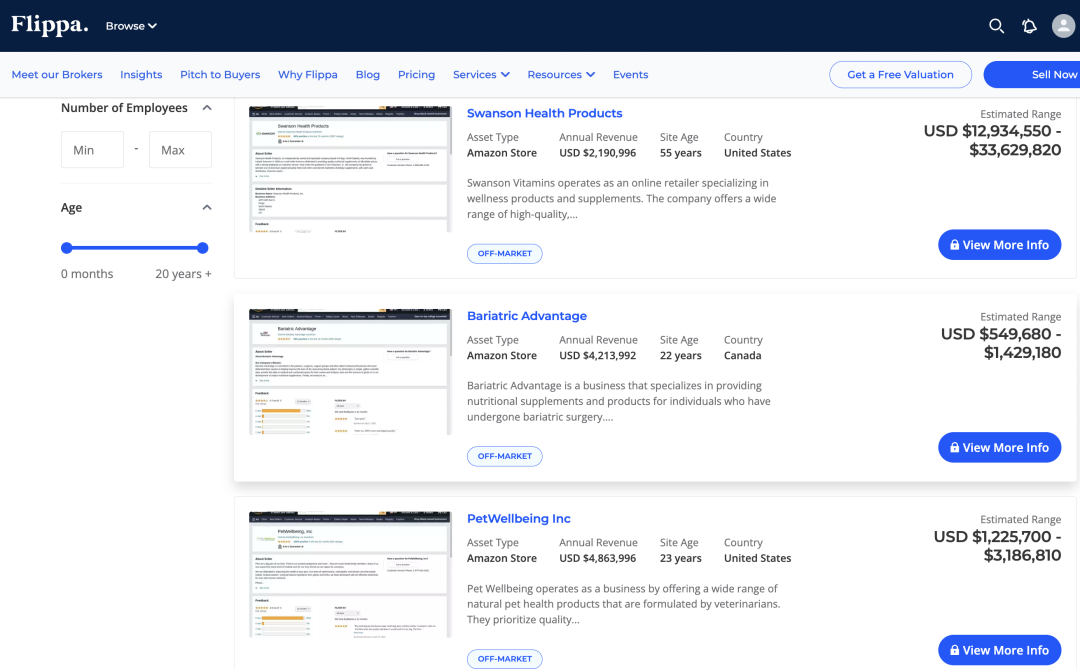Screen dimensions: 1080x669
Task: Click OFF-MARKET tag on Bariatric Advantage
Action: pos(505,456)
